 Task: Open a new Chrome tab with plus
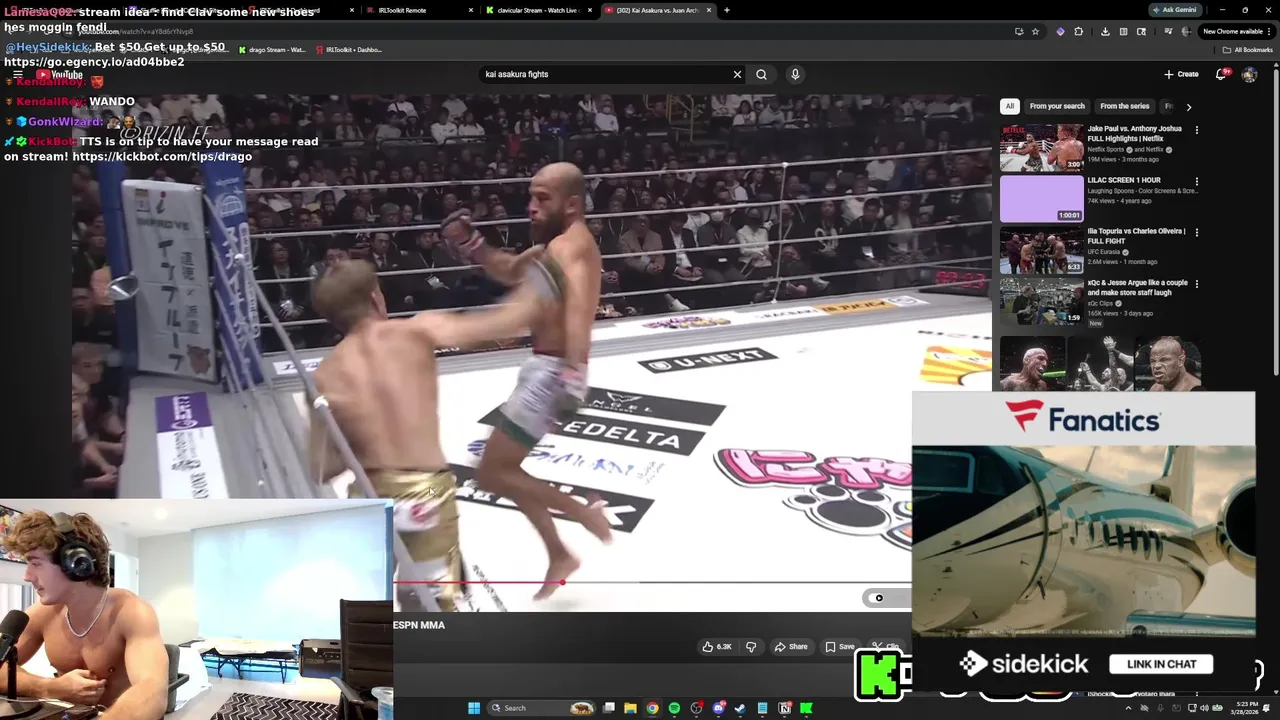[727, 10]
